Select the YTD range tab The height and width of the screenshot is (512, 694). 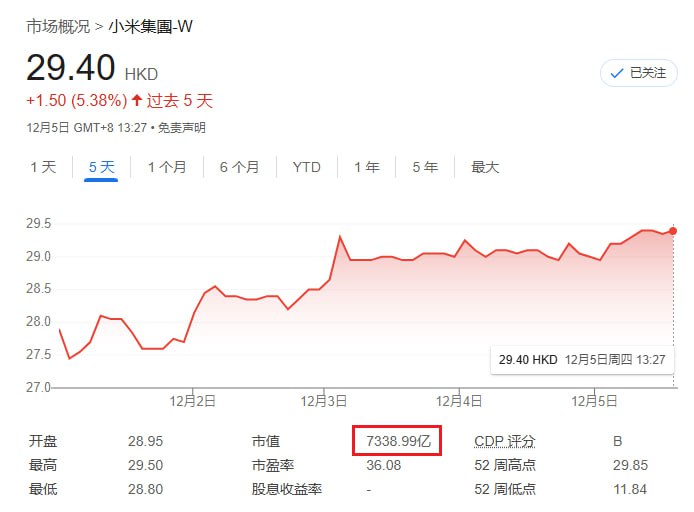pos(306,167)
